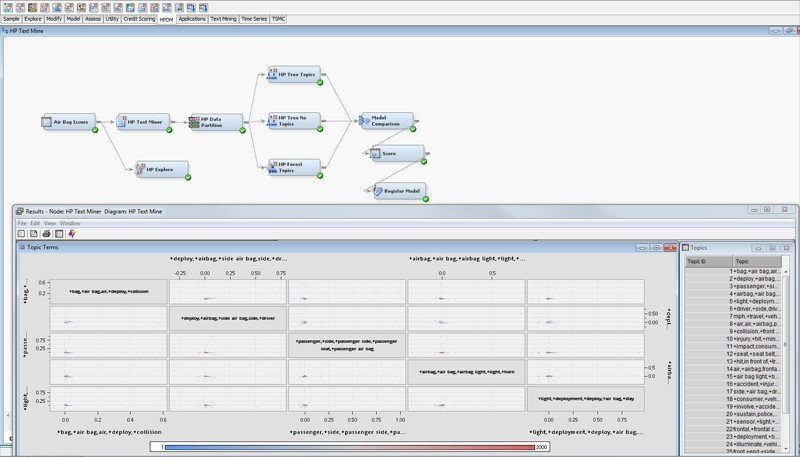The width and height of the screenshot is (800, 457).
Task: Open the Text Mining tab
Action: coord(223,19)
